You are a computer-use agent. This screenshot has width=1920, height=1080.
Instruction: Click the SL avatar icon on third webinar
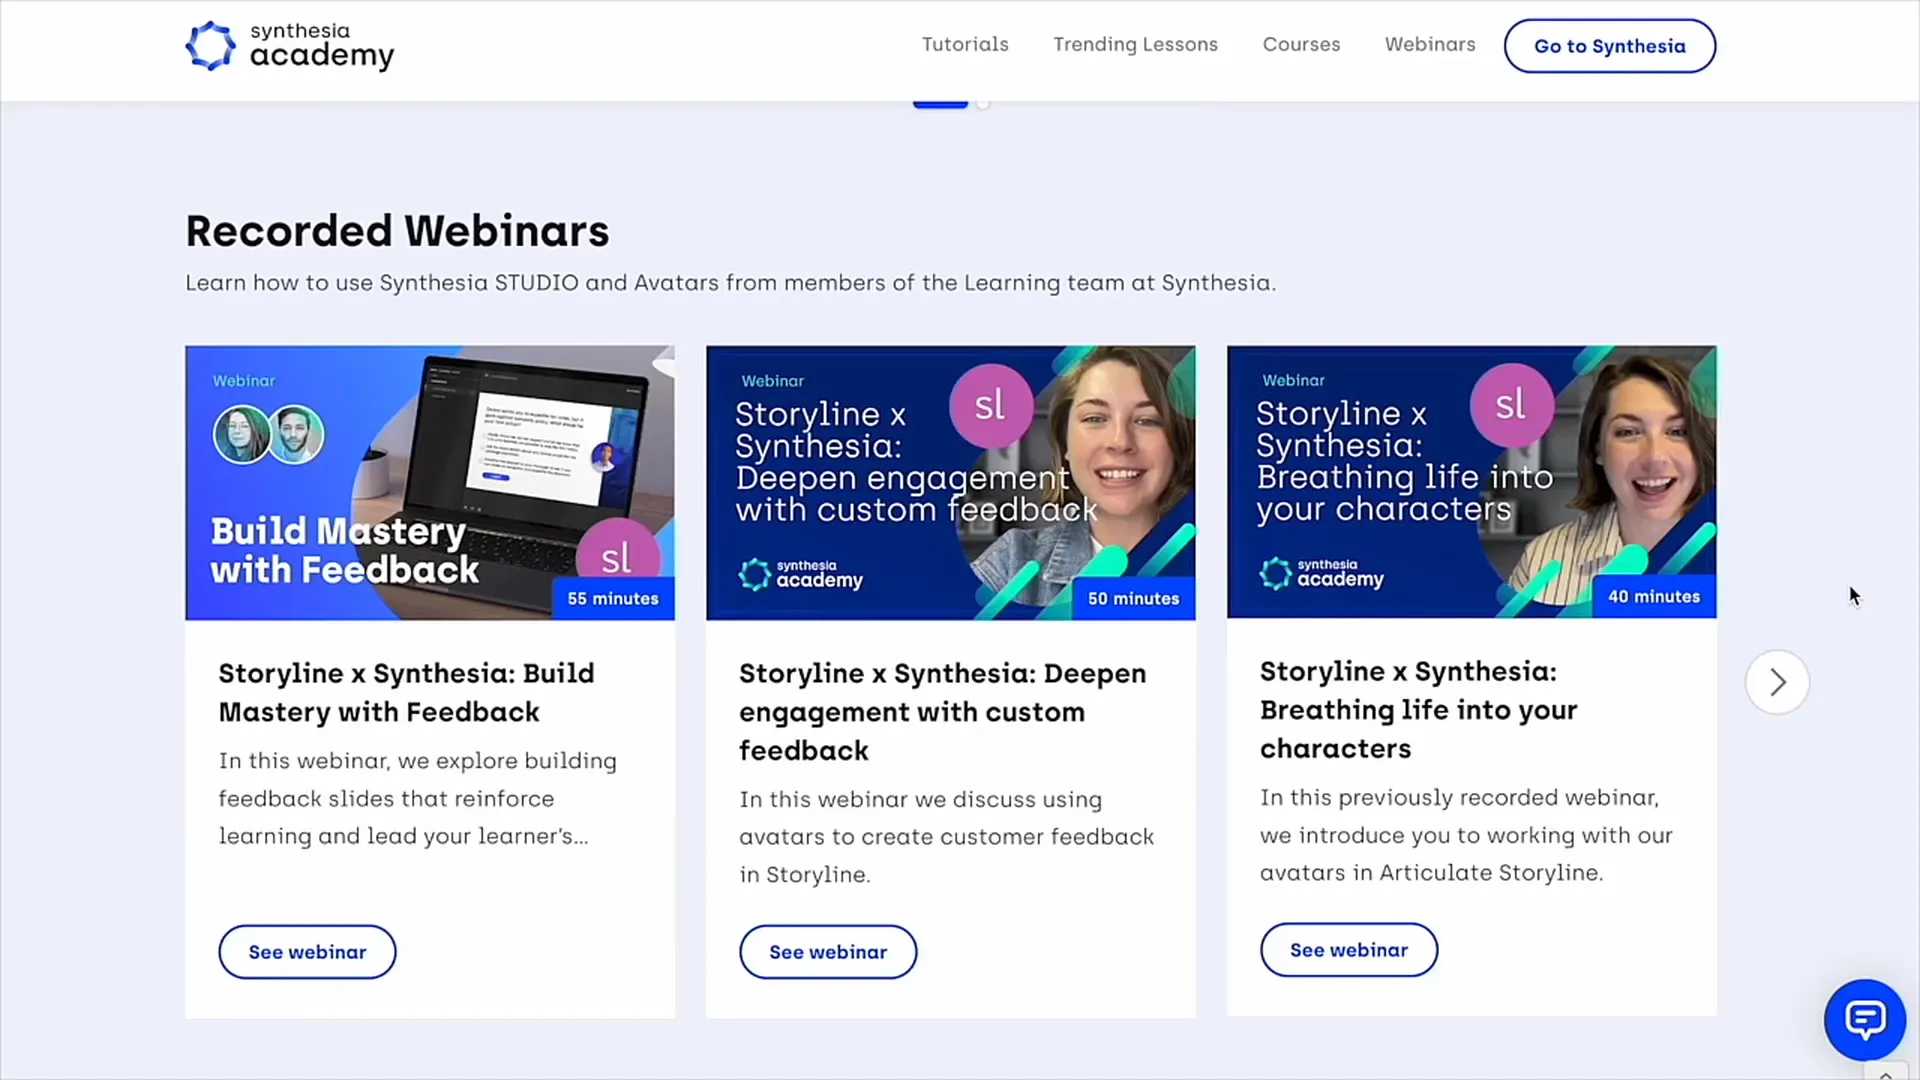click(1510, 405)
